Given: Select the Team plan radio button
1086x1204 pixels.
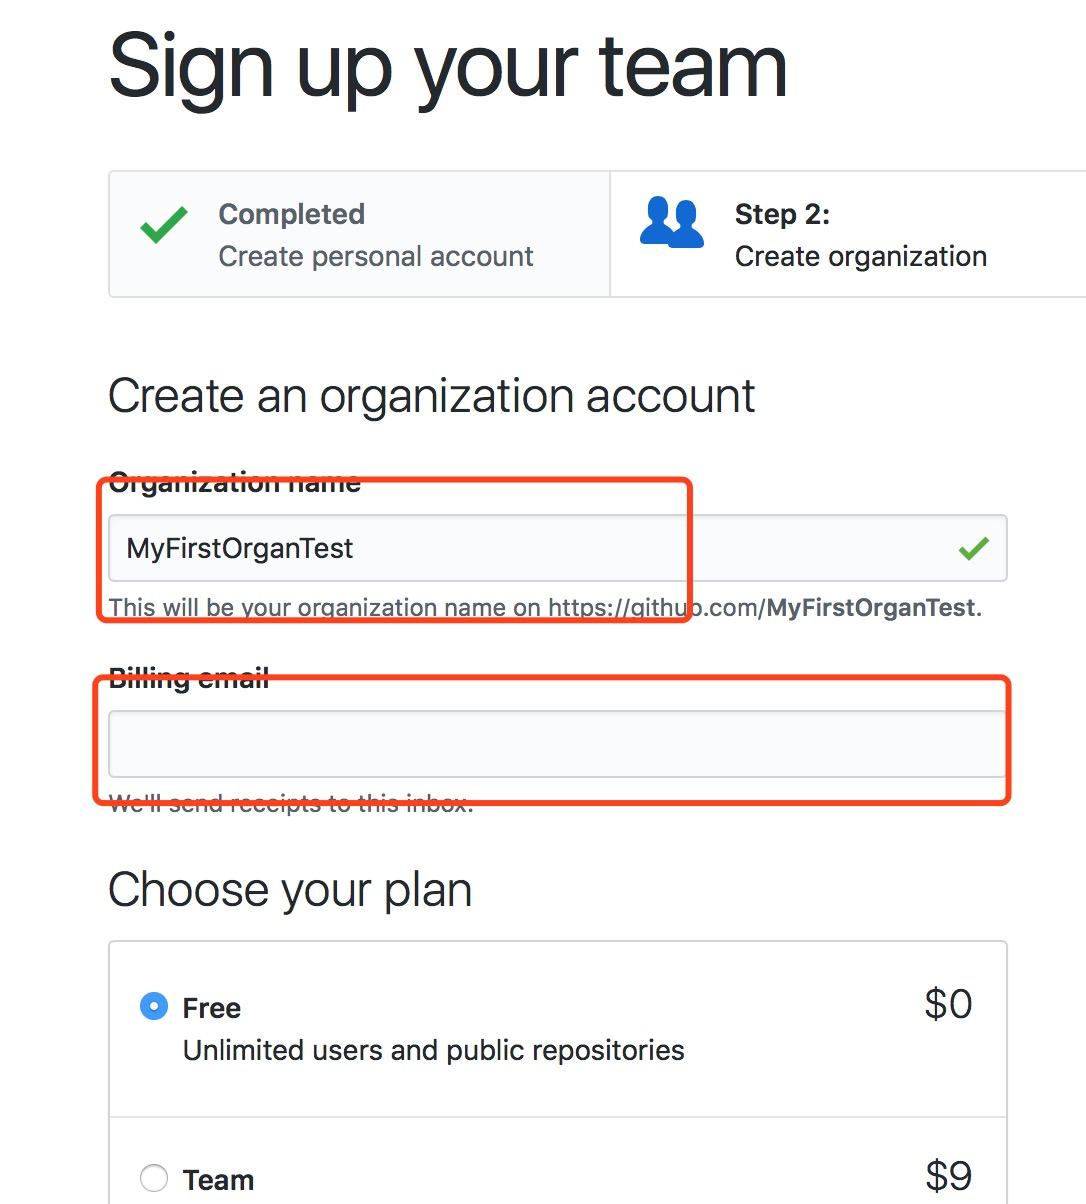Looking at the screenshot, I should [x=154, y=1178].
